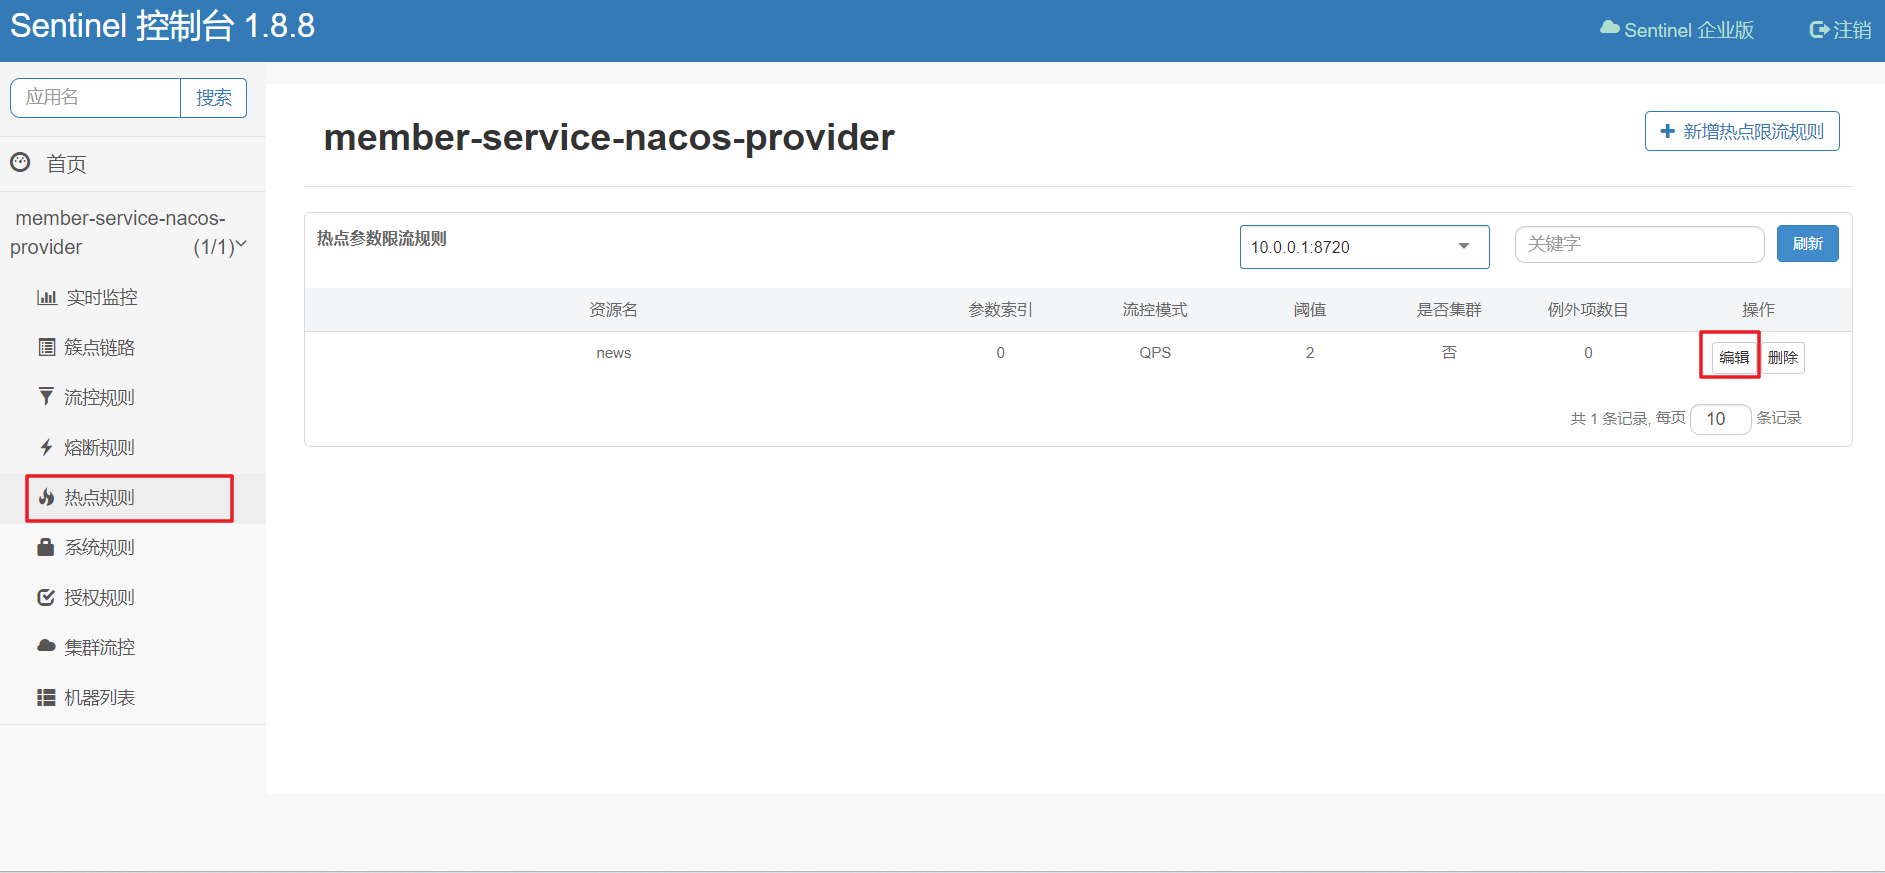Open the 10.0.0.1:8720 machine dropdown

coord(1363,247)
